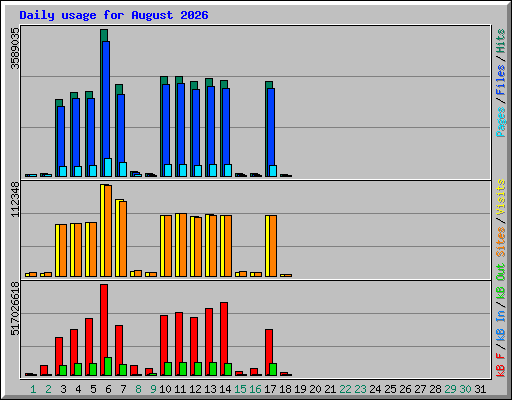Click the green kB Out bar for day 6

(x=108, y=366)
